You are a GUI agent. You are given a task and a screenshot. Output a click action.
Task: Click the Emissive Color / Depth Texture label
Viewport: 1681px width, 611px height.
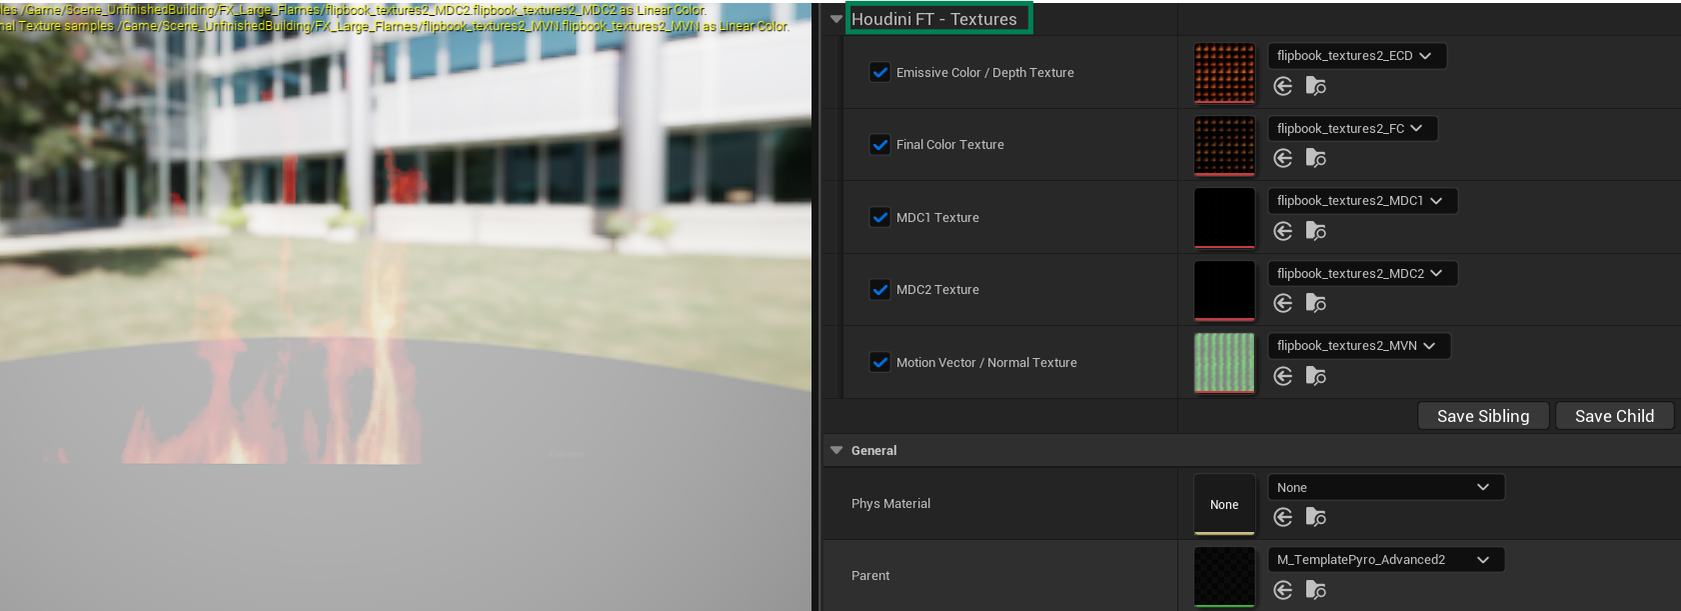point(985,72)
